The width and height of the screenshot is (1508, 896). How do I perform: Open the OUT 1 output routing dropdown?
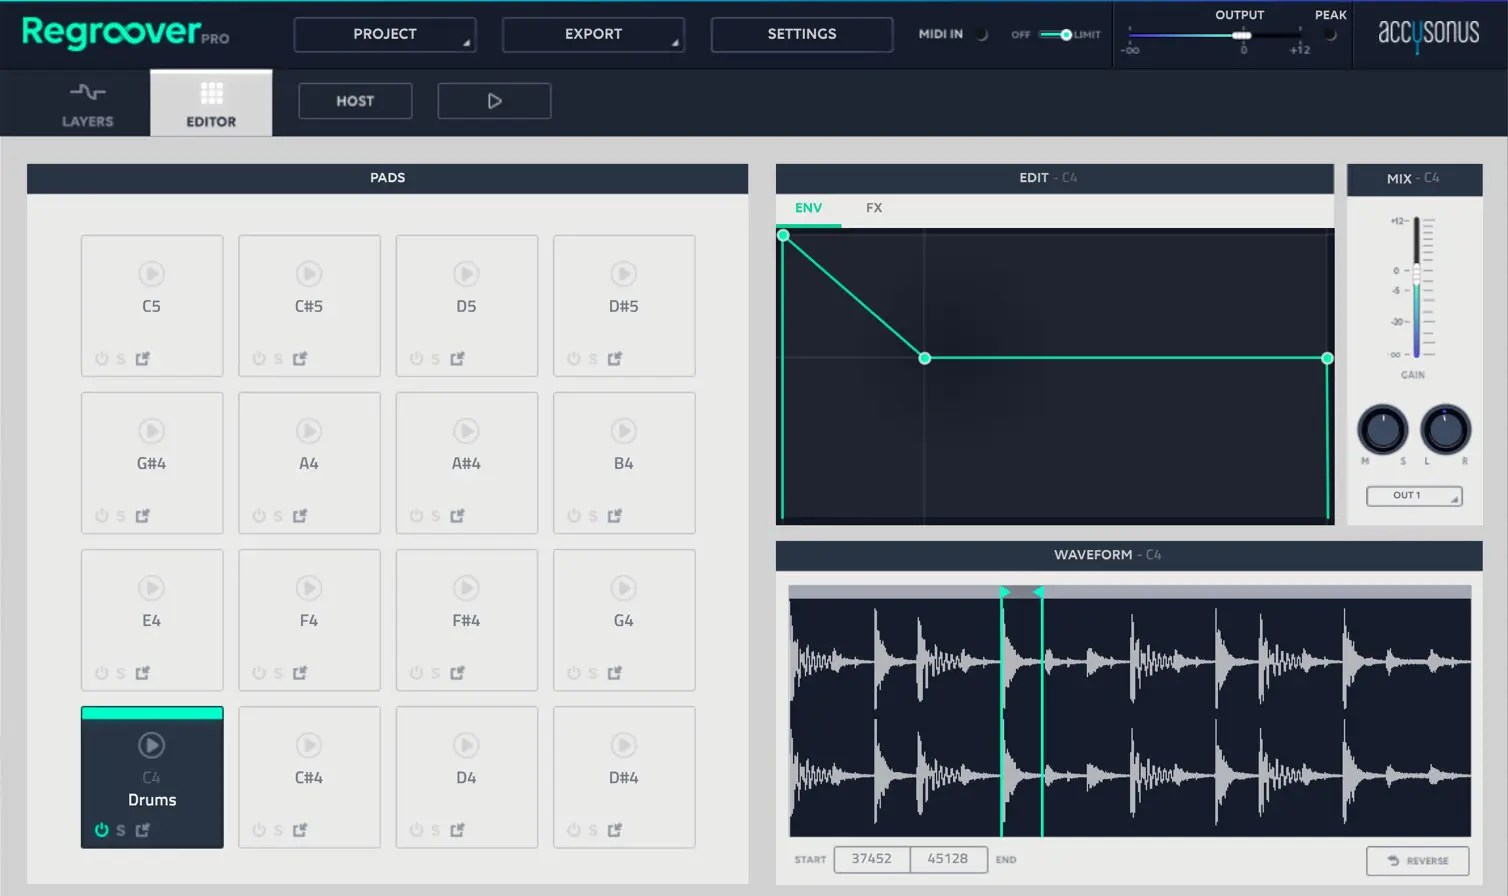tap(1413, 495)
